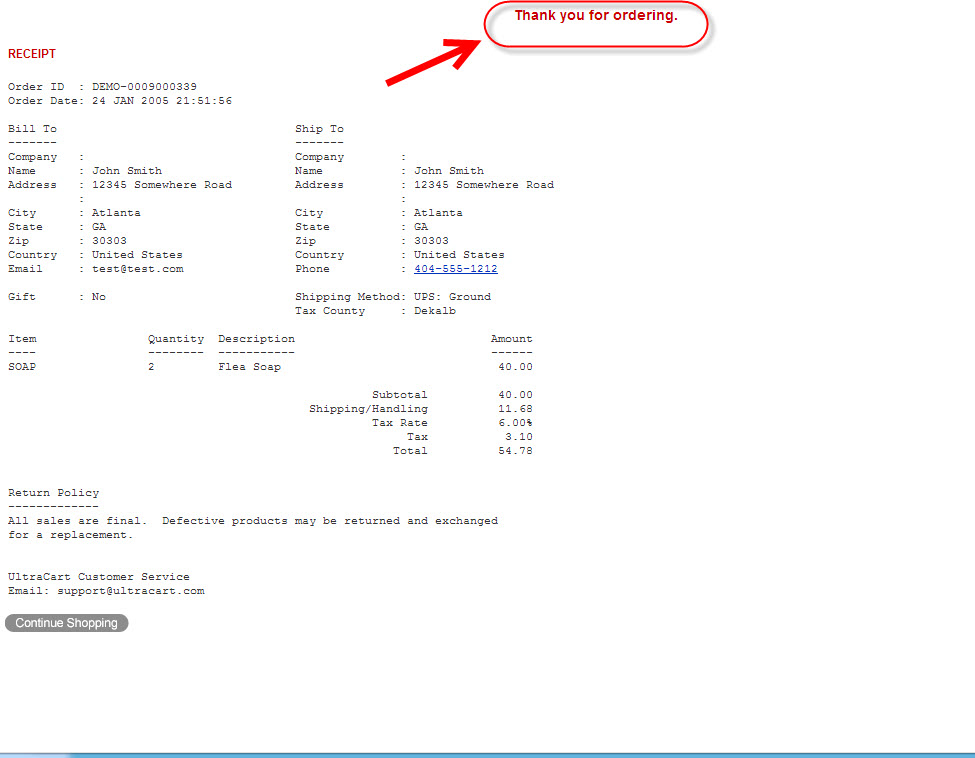Click the Gift value No
The height and width of the screenshot is (758, 975).
pos(99,297)
